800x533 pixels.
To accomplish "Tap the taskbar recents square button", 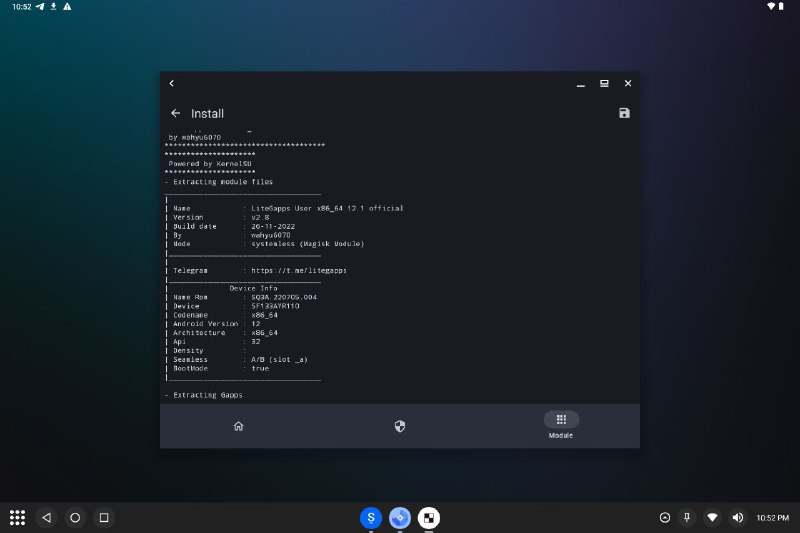I will pos(104,518).
